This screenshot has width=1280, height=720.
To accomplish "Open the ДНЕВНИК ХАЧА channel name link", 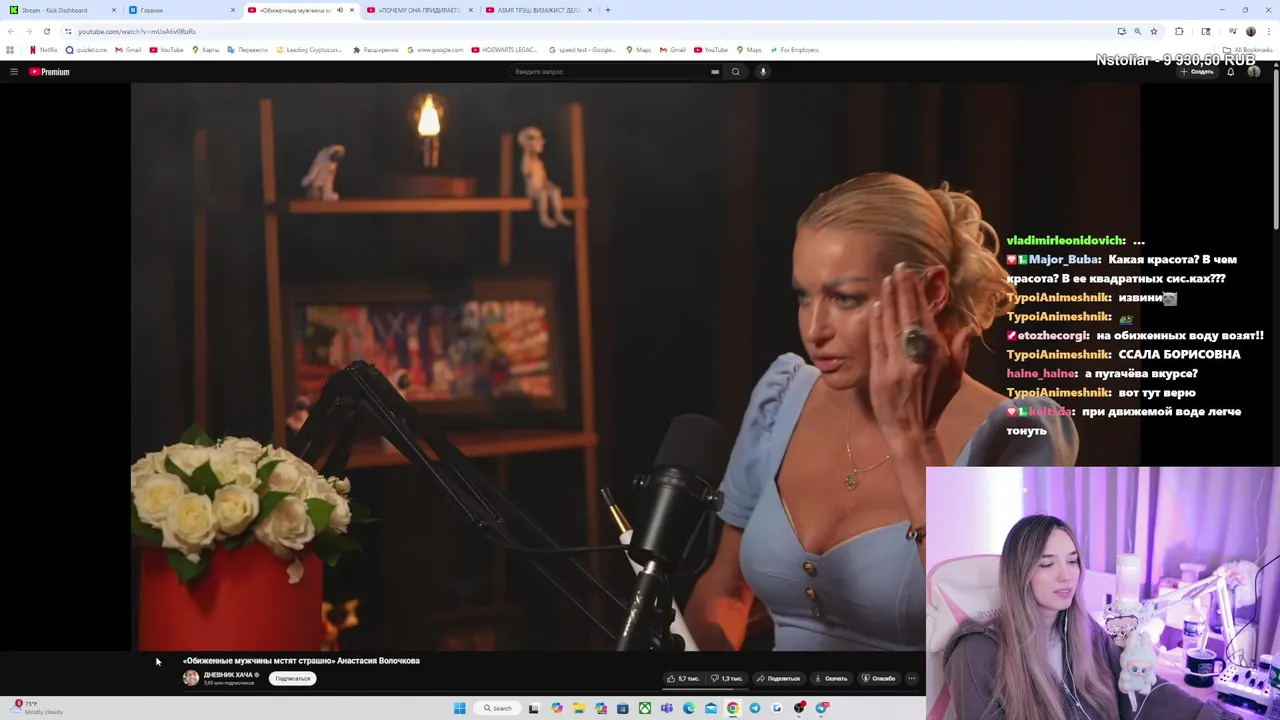I will pyautogui.click(x=228, y=675).
